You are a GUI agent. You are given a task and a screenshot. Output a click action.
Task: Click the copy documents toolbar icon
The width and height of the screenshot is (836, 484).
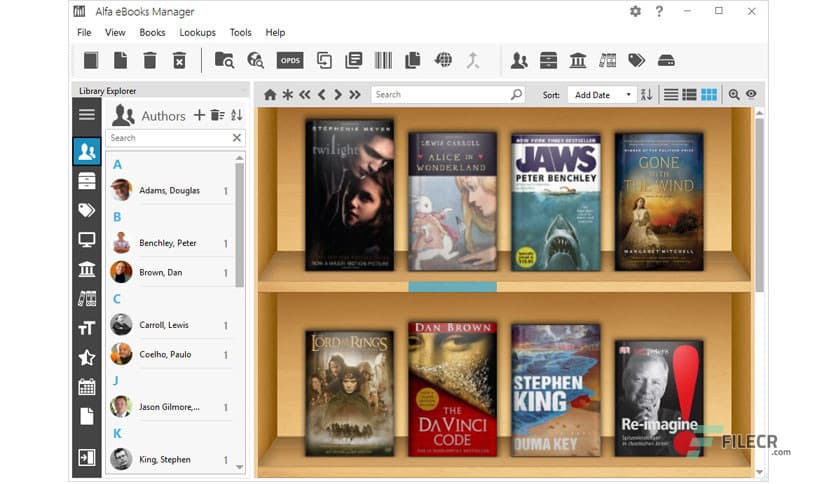pyautogui.click(x=413, y=60)
